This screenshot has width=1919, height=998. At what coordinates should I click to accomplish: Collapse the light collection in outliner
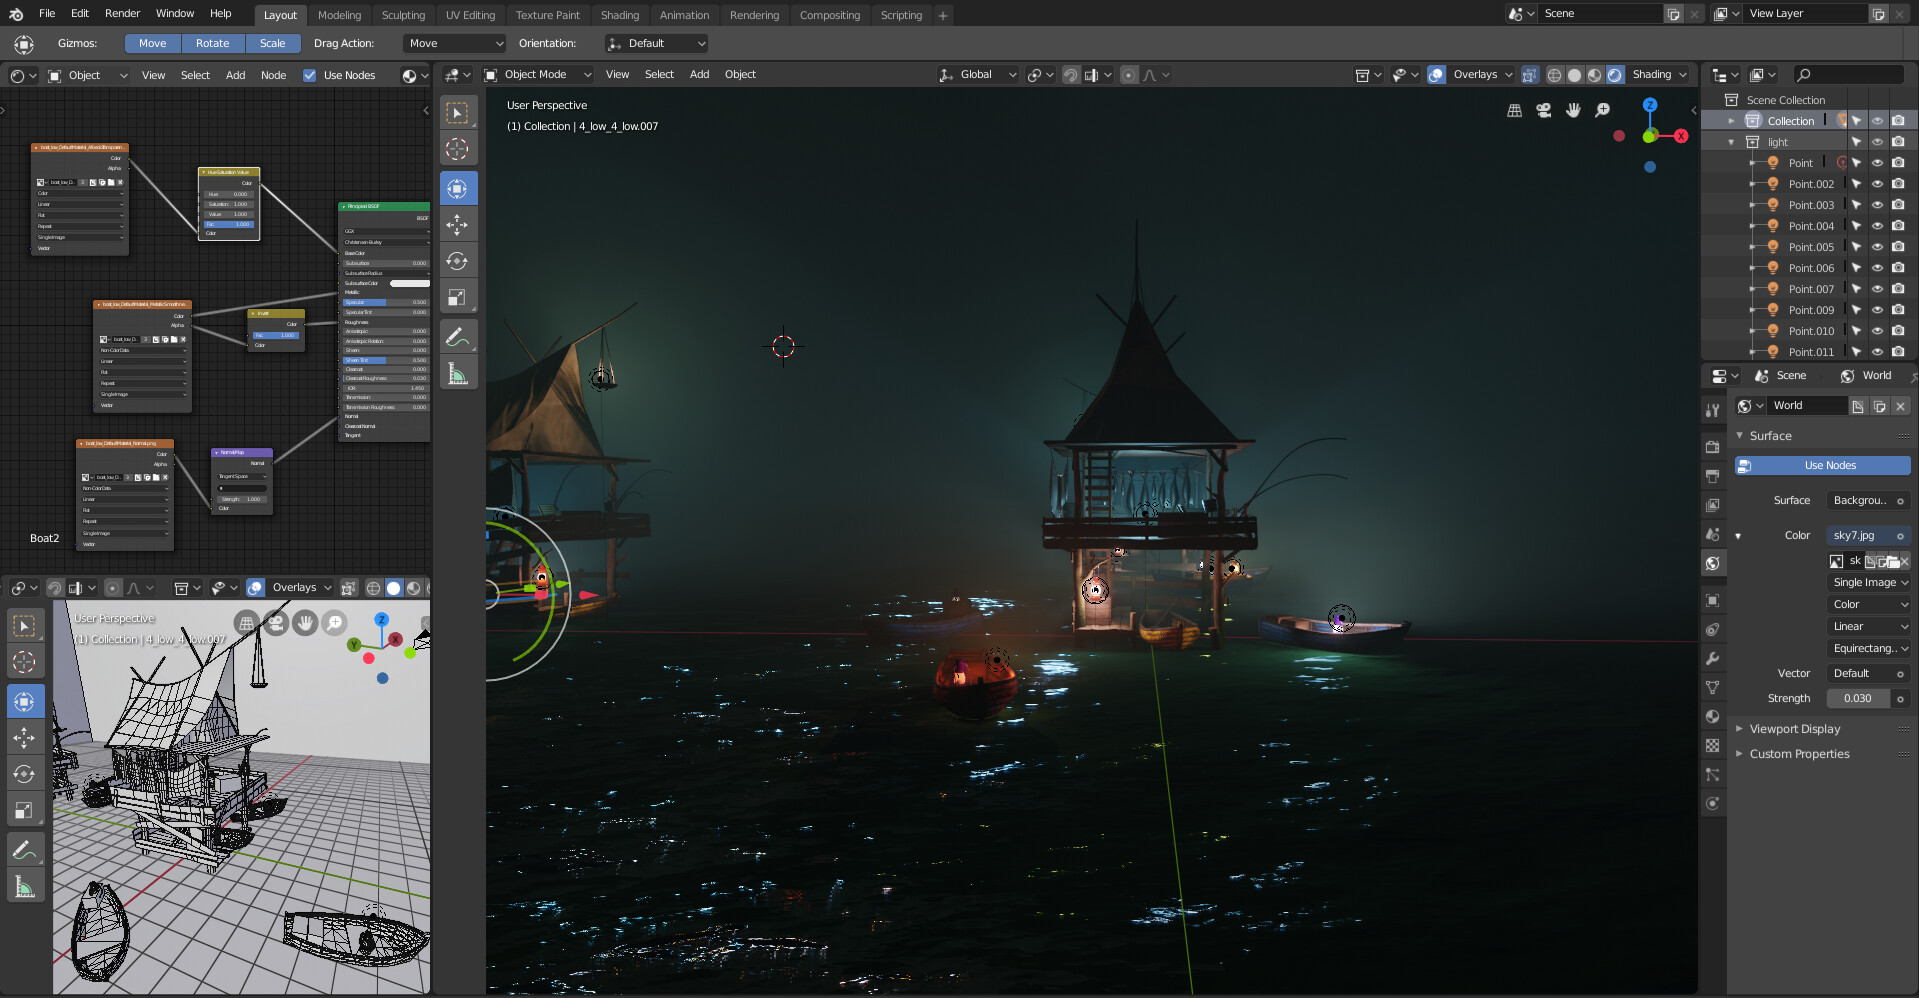(1732, 142)
